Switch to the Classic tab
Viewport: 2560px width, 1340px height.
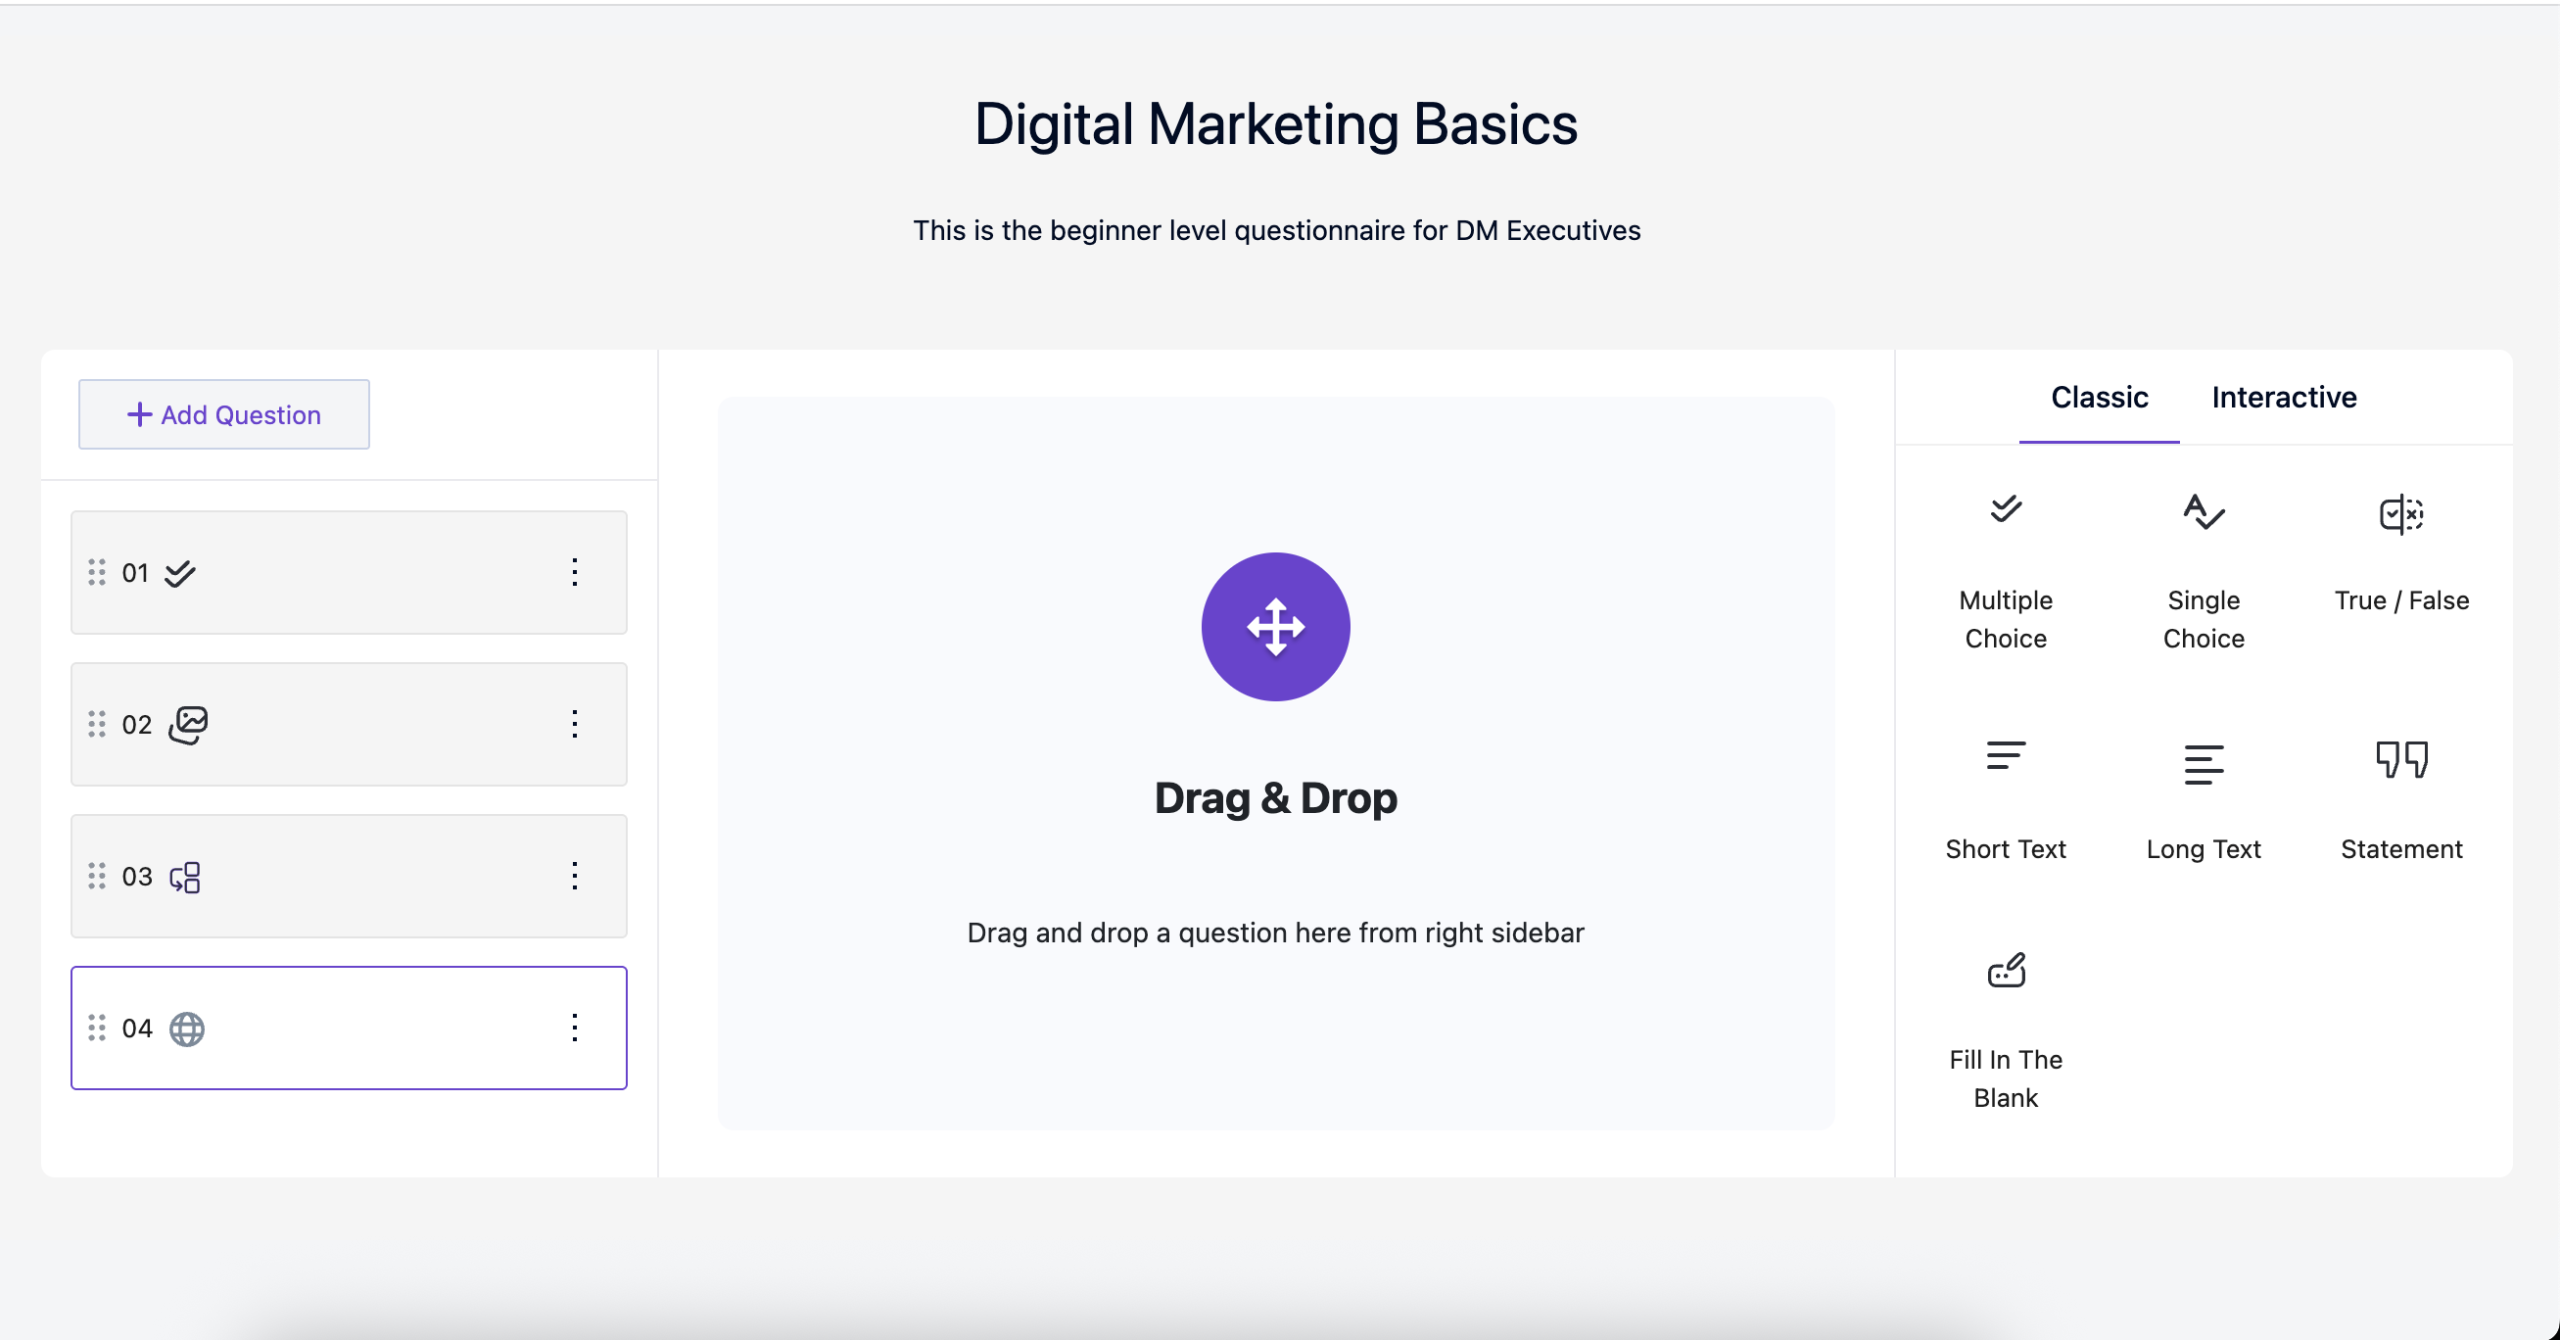tap(2099, 398)
